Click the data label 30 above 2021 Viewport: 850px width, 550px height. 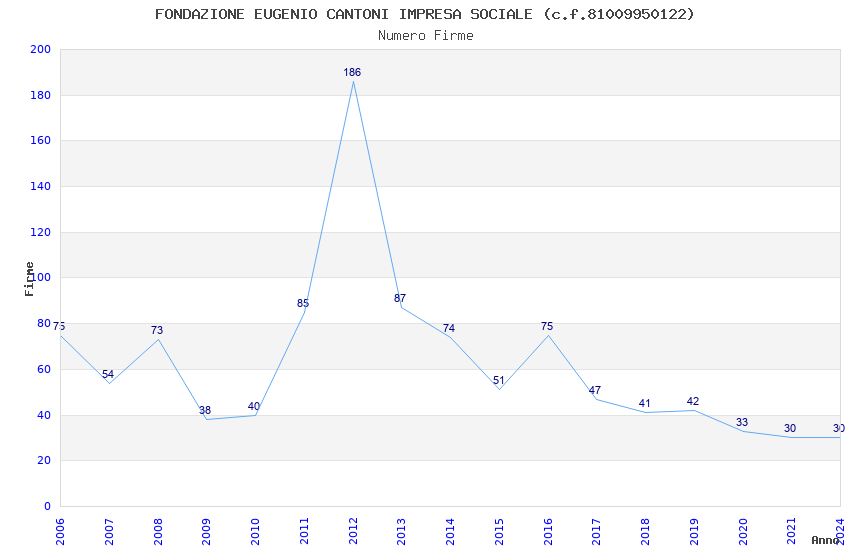(x=790, y=428)
